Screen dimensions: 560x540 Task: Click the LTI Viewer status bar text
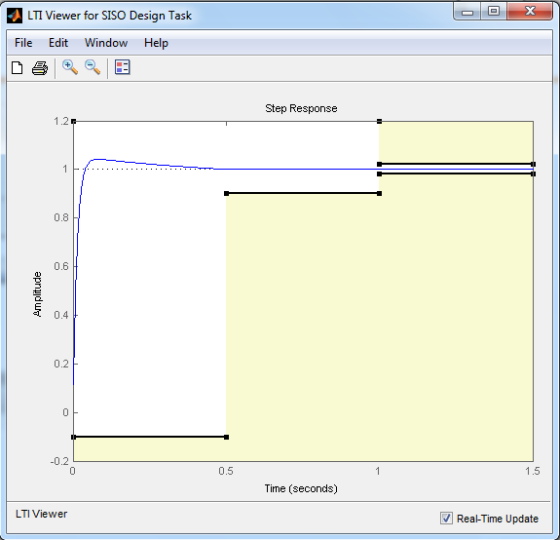click(x=41, y=514)
